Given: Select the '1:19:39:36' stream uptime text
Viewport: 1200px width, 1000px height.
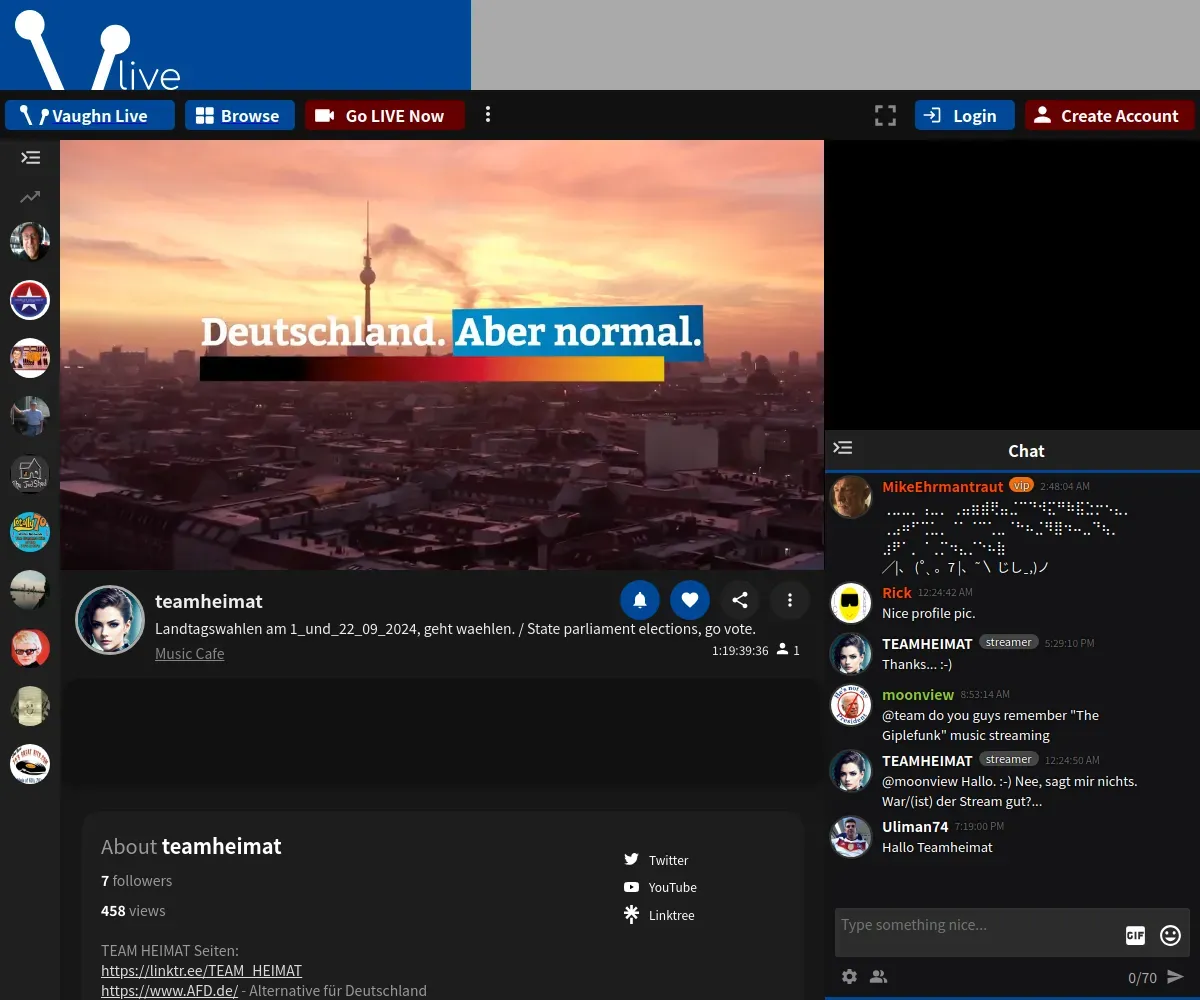Looking at the screenshot, I should point(740,650).
